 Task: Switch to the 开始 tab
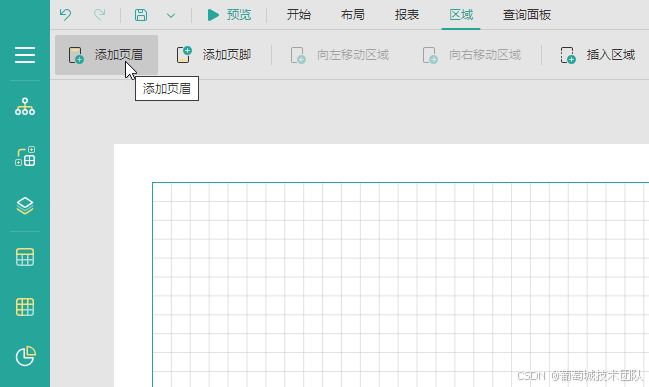coord(298,15)
